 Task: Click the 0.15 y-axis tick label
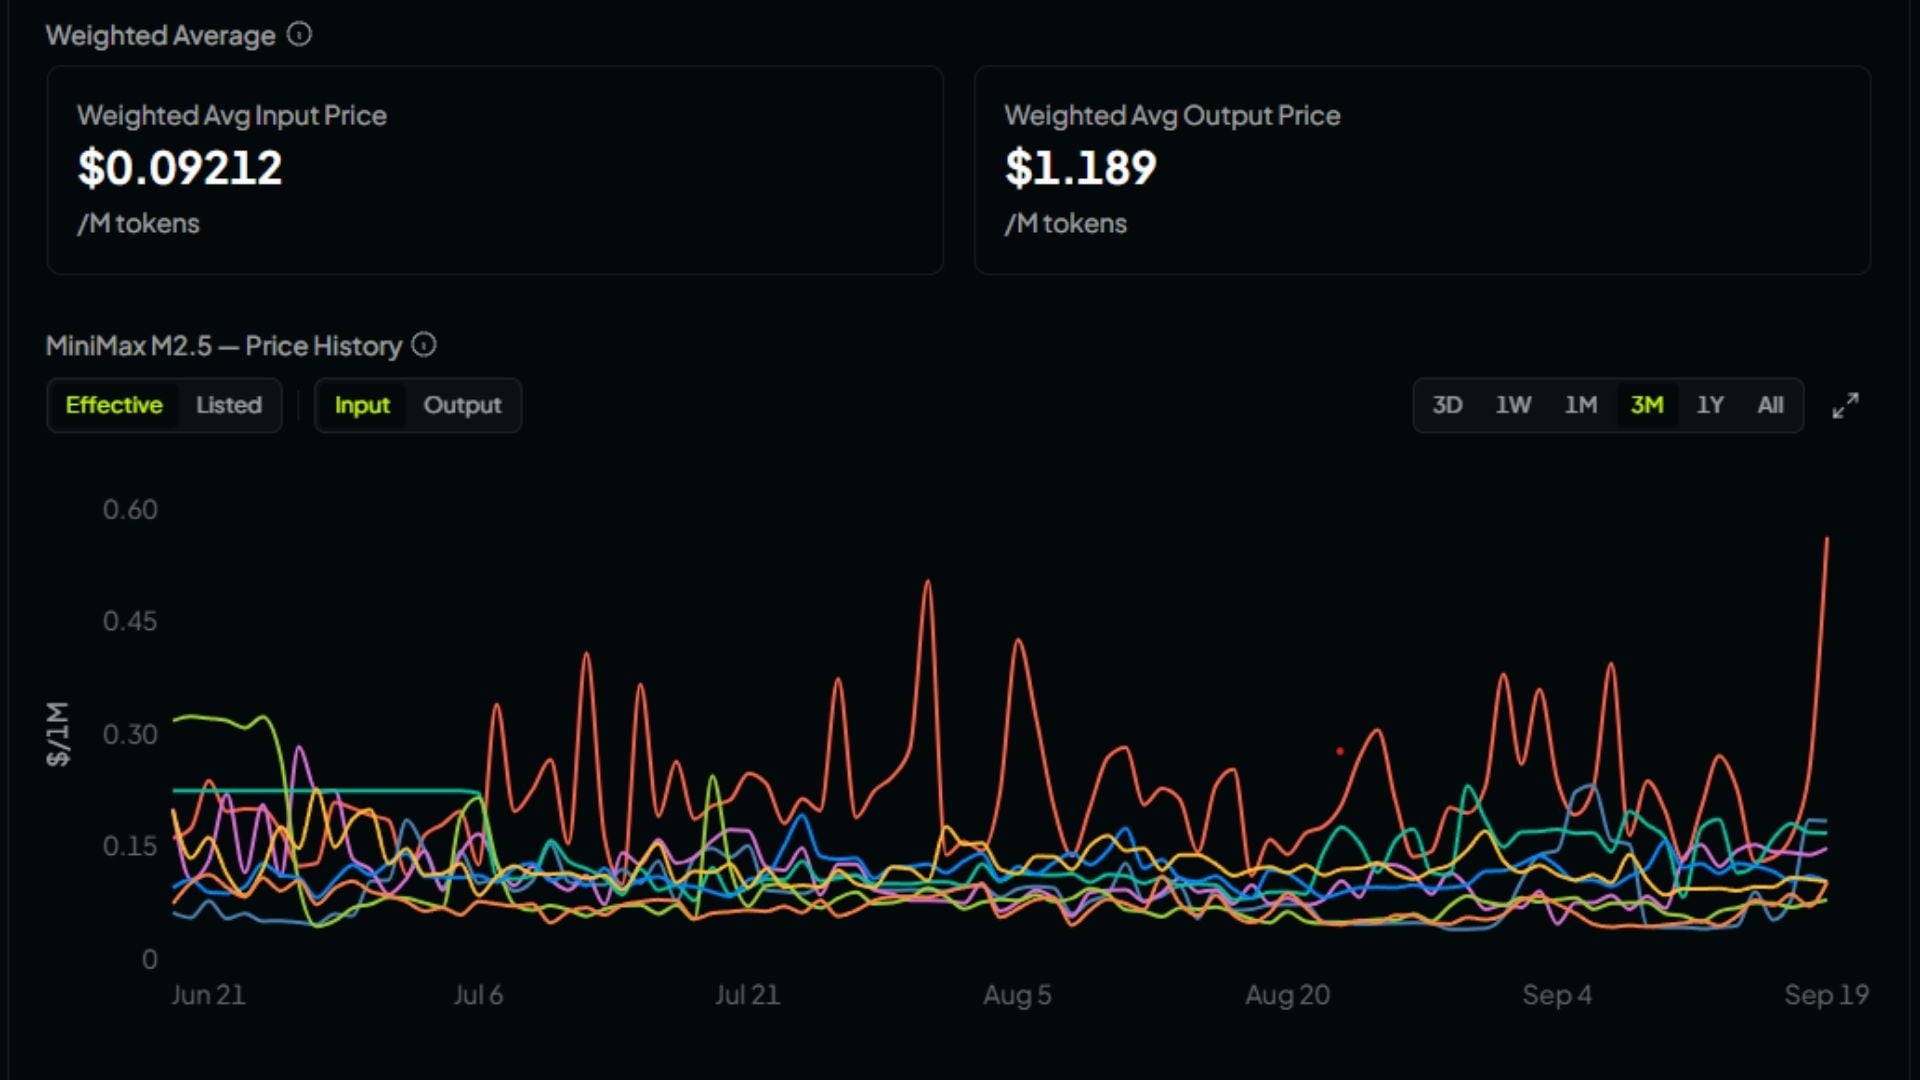point(130,846)
